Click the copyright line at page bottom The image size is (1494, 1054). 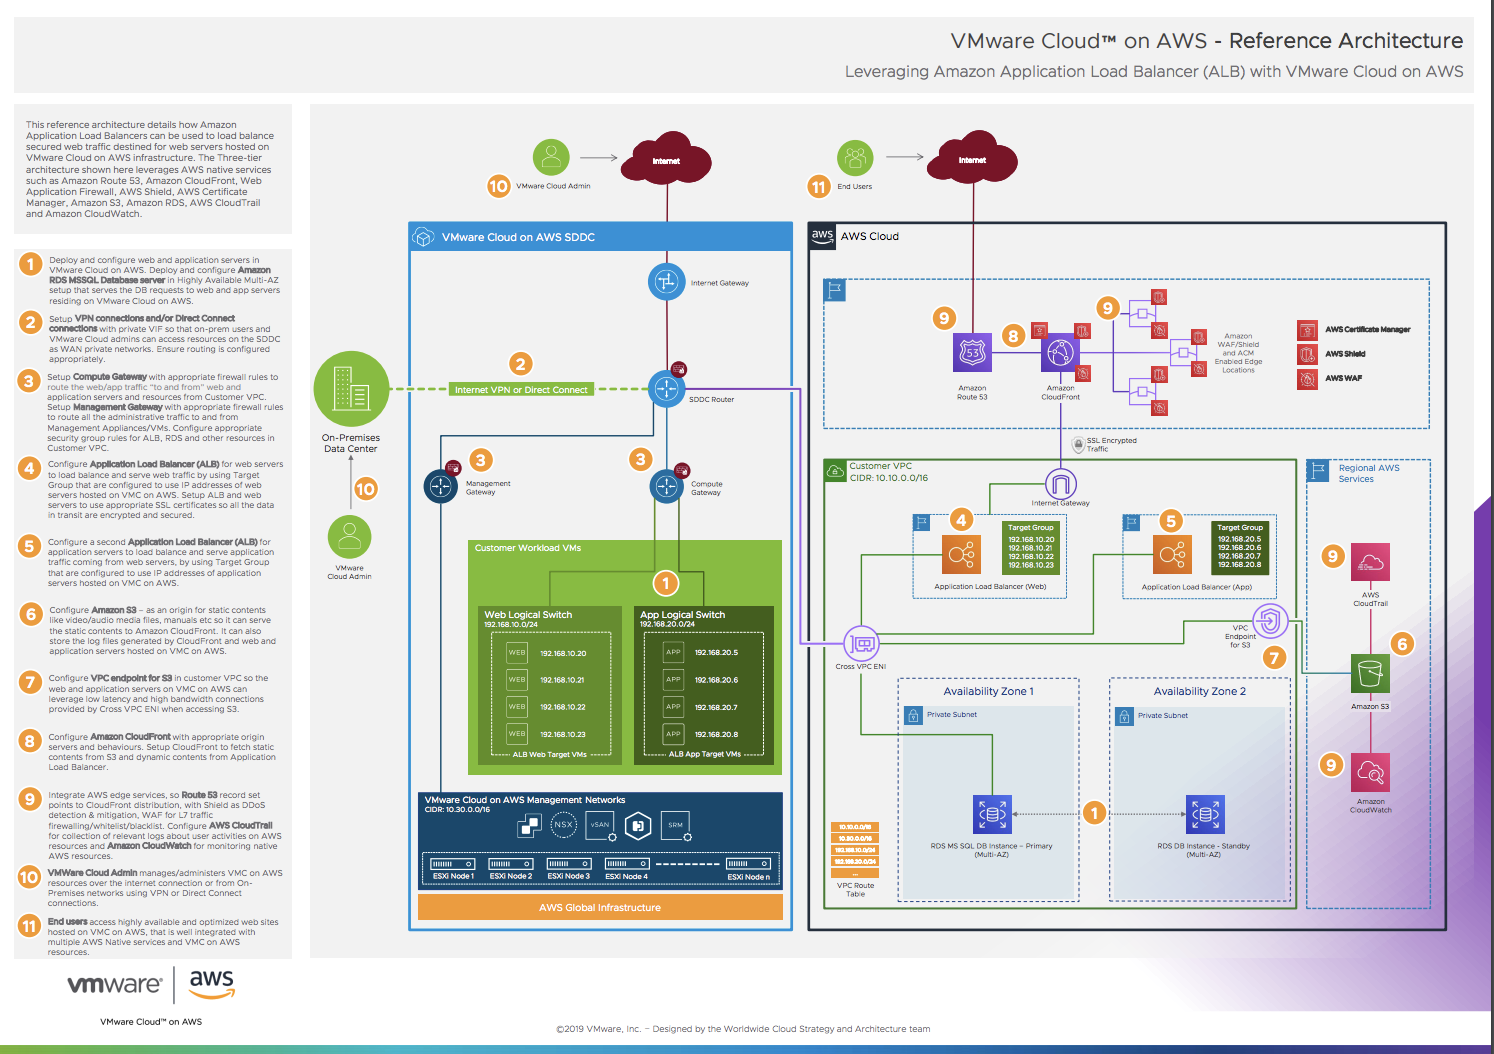click(743, 1029)
